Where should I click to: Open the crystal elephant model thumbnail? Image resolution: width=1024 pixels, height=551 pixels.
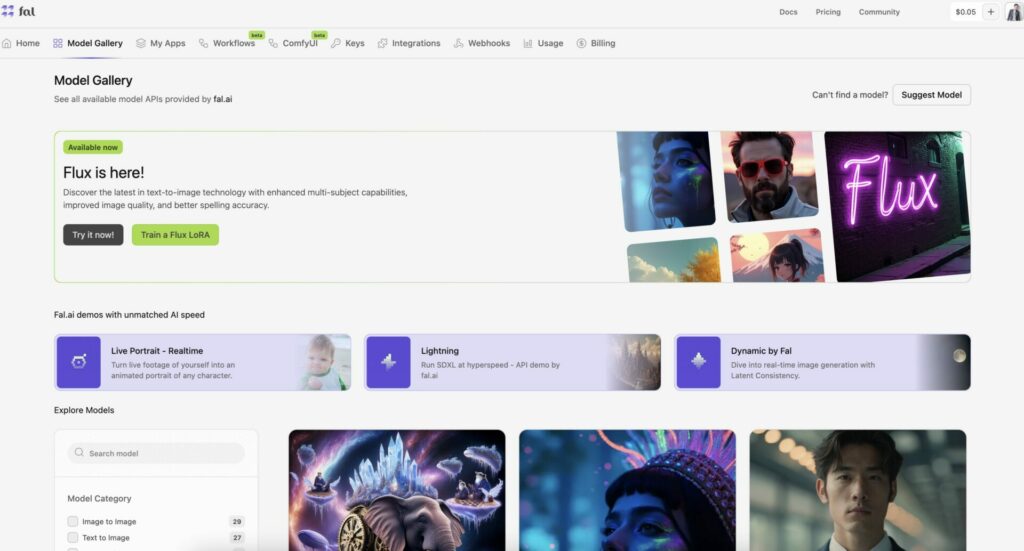[397, 490]
